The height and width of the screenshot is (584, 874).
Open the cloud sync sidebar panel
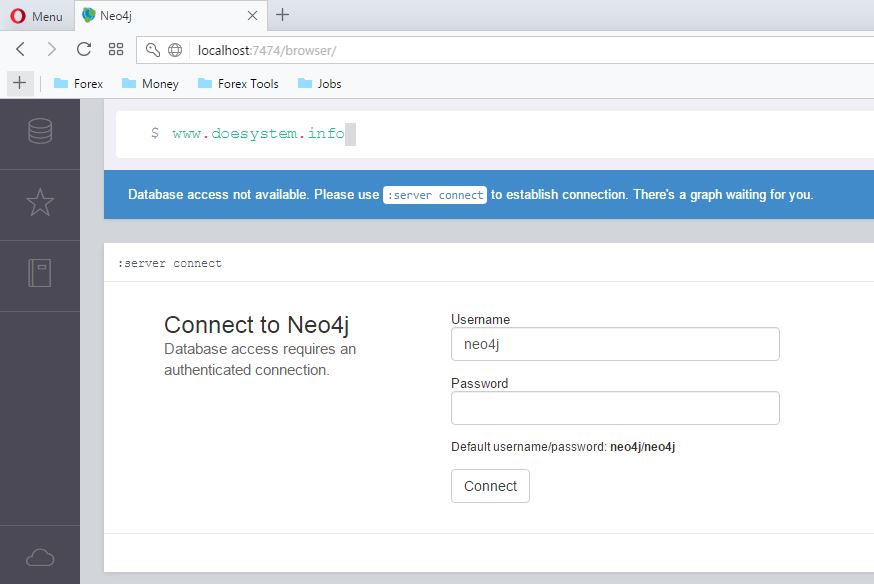click(40, 557)
